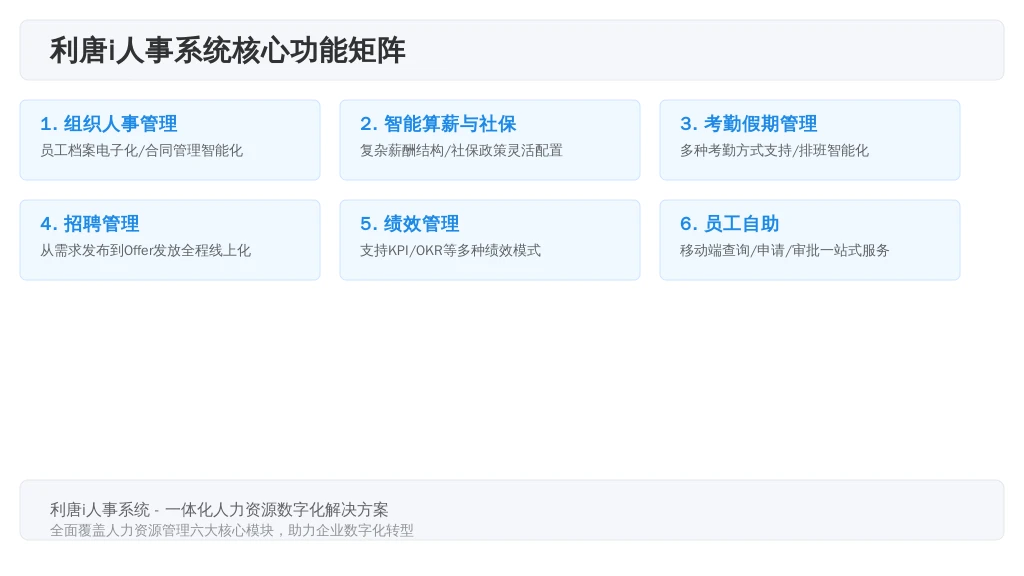Select the 2. 智能算薪与社保 heading
This screenshot has width=1024, height=576.
click(x=438, y=123)
